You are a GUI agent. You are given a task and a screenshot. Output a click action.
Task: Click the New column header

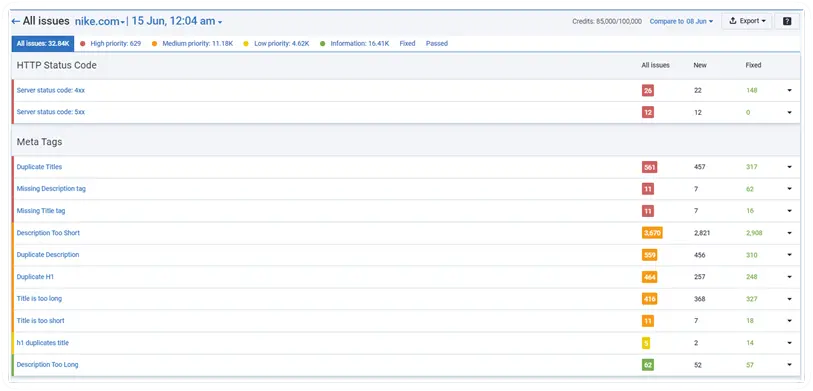click(x=700, y=65)
